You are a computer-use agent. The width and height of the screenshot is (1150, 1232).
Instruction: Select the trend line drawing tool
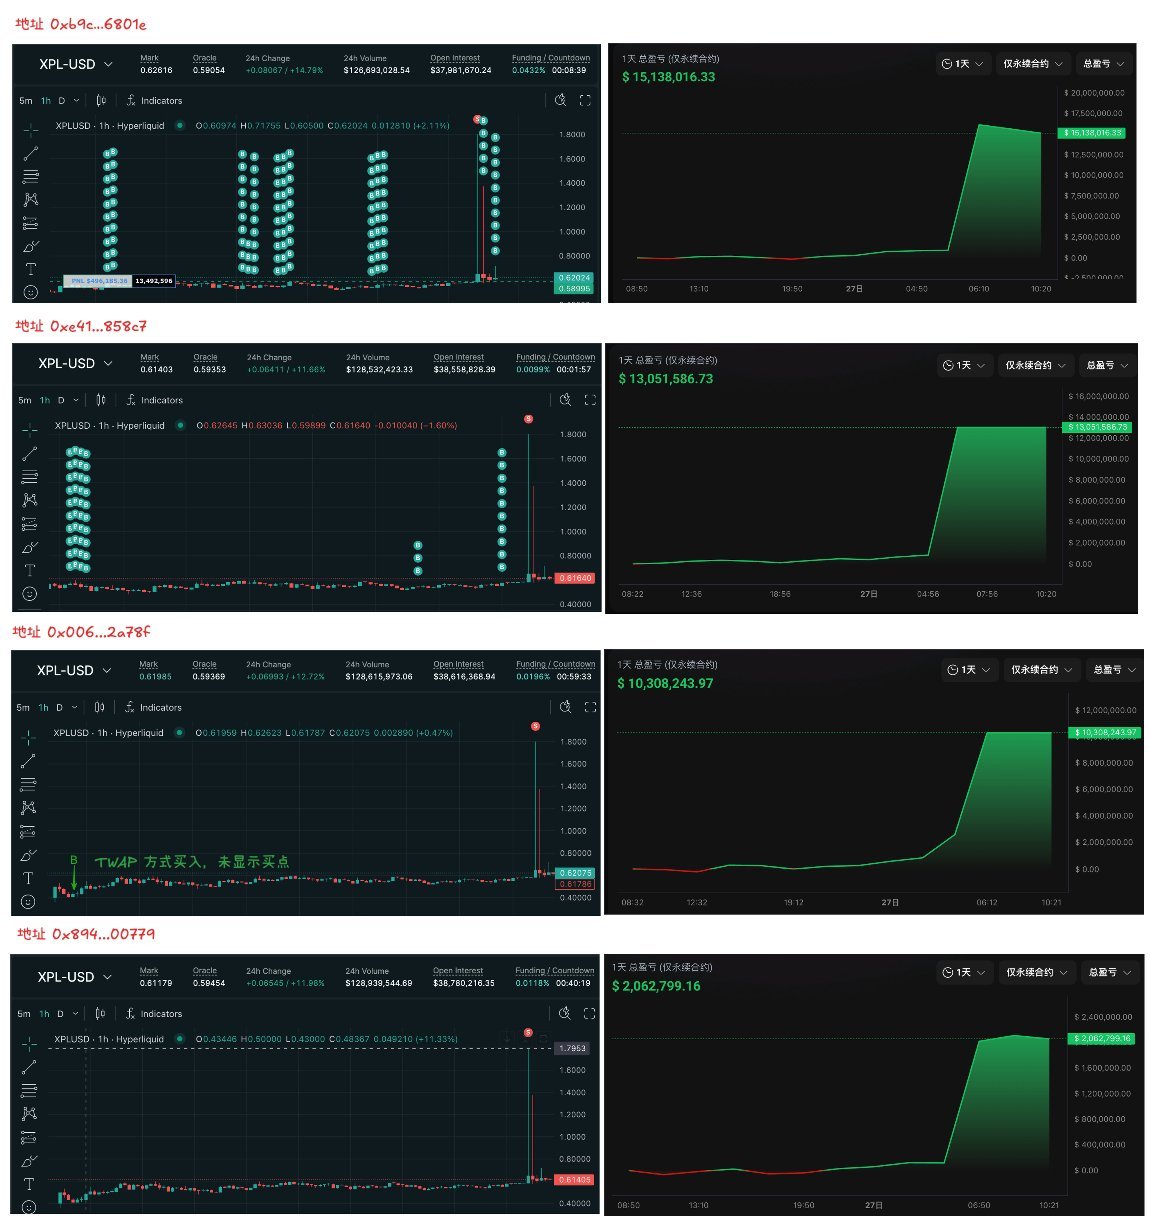coord(30,152)
